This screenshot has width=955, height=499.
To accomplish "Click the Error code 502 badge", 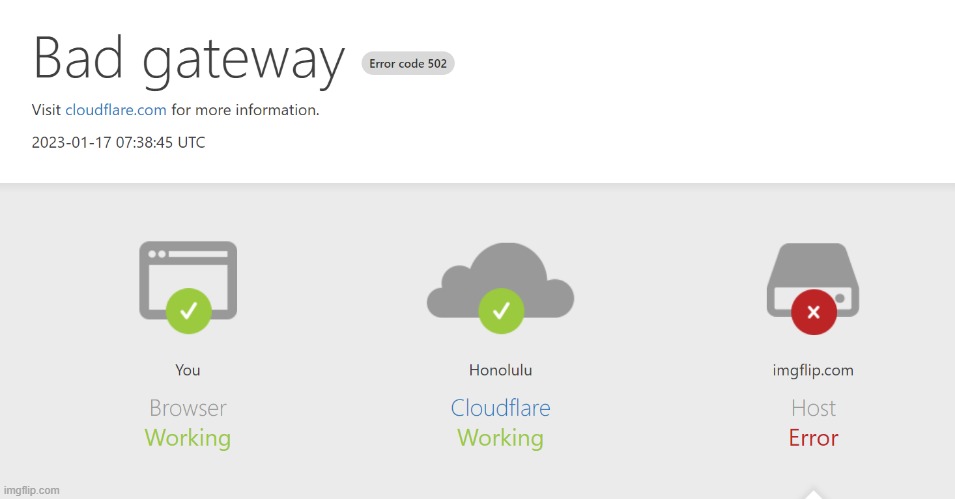I will coord(408,64).
